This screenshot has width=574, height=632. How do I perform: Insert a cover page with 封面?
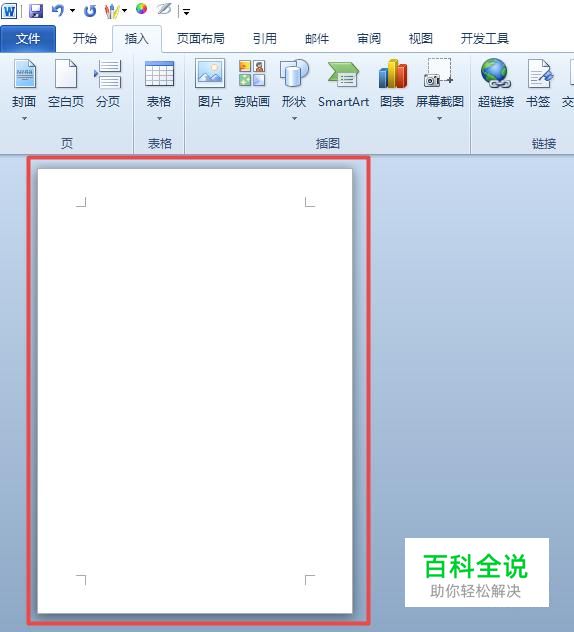[24, 83]
